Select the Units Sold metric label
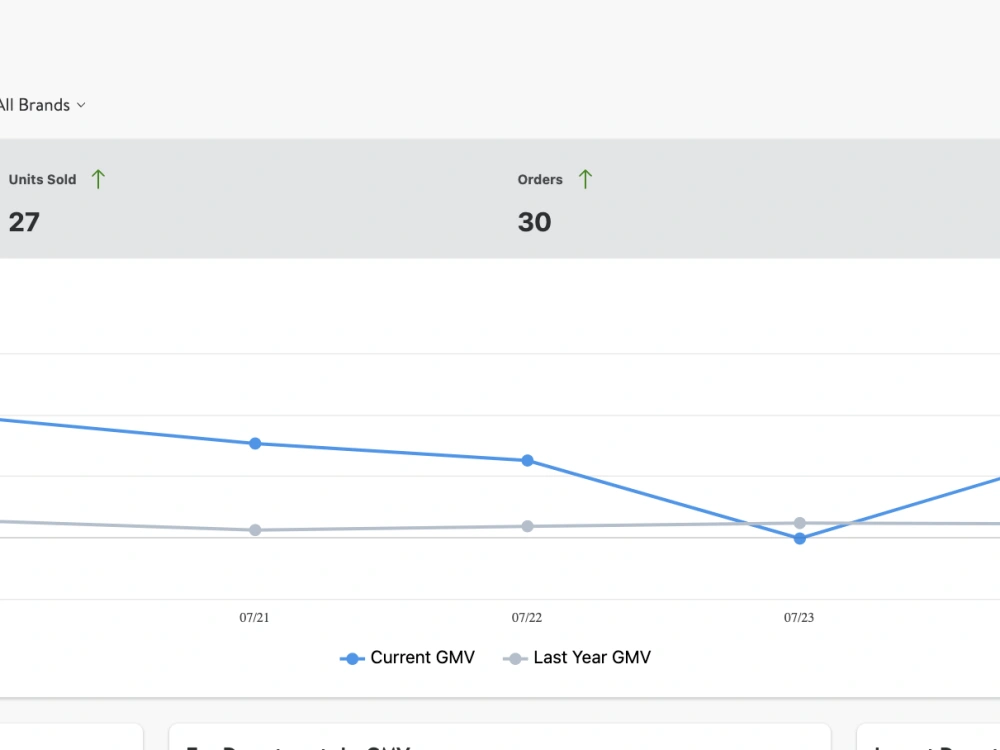This screenshot has width=1000, height=750. (42, 180)
